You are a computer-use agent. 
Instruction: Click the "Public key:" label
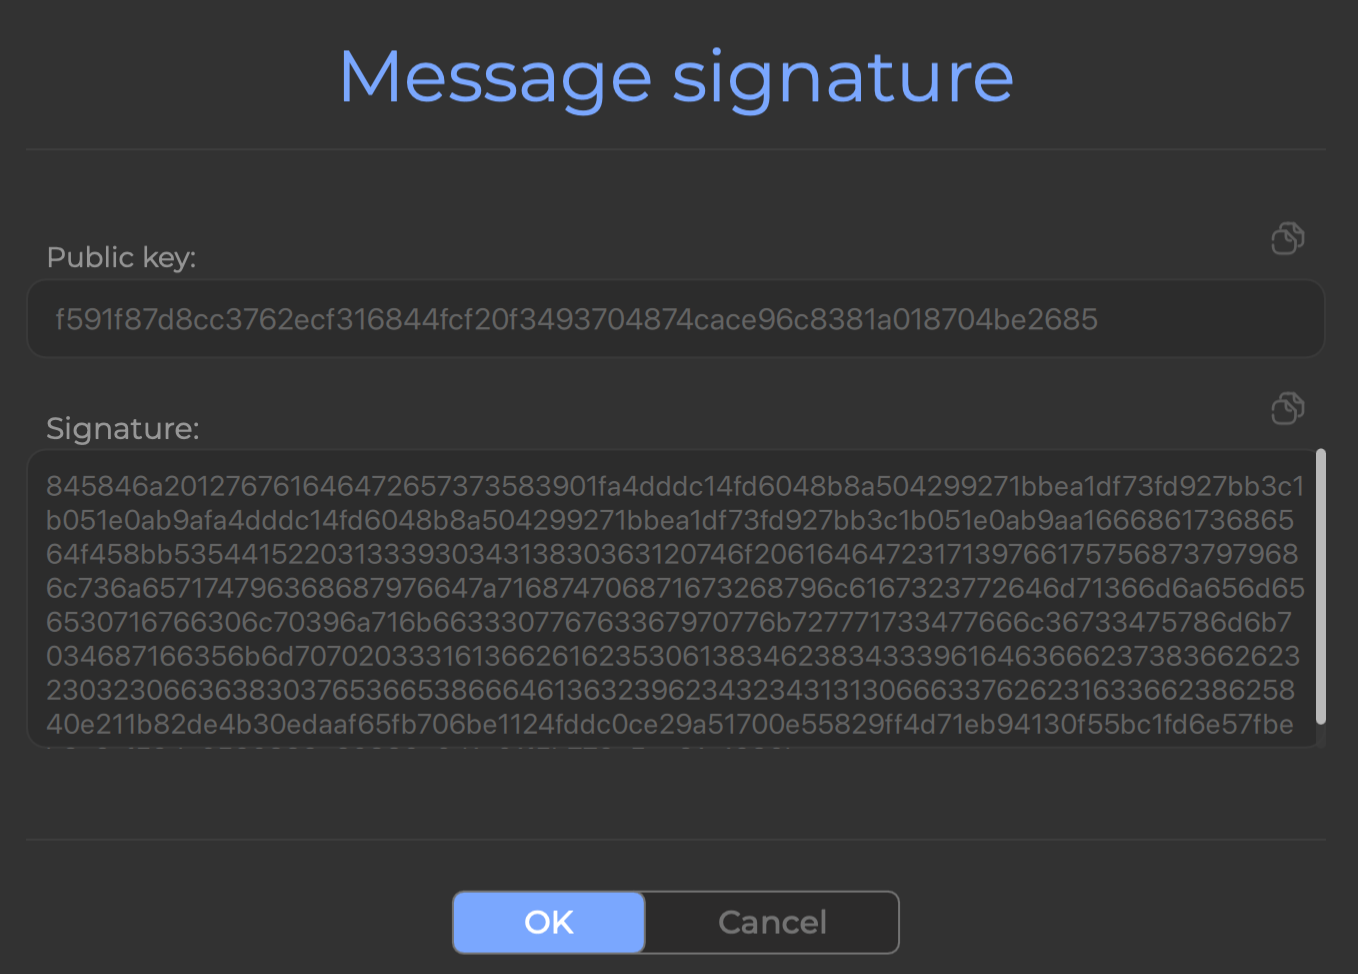(x=121, y=258)
